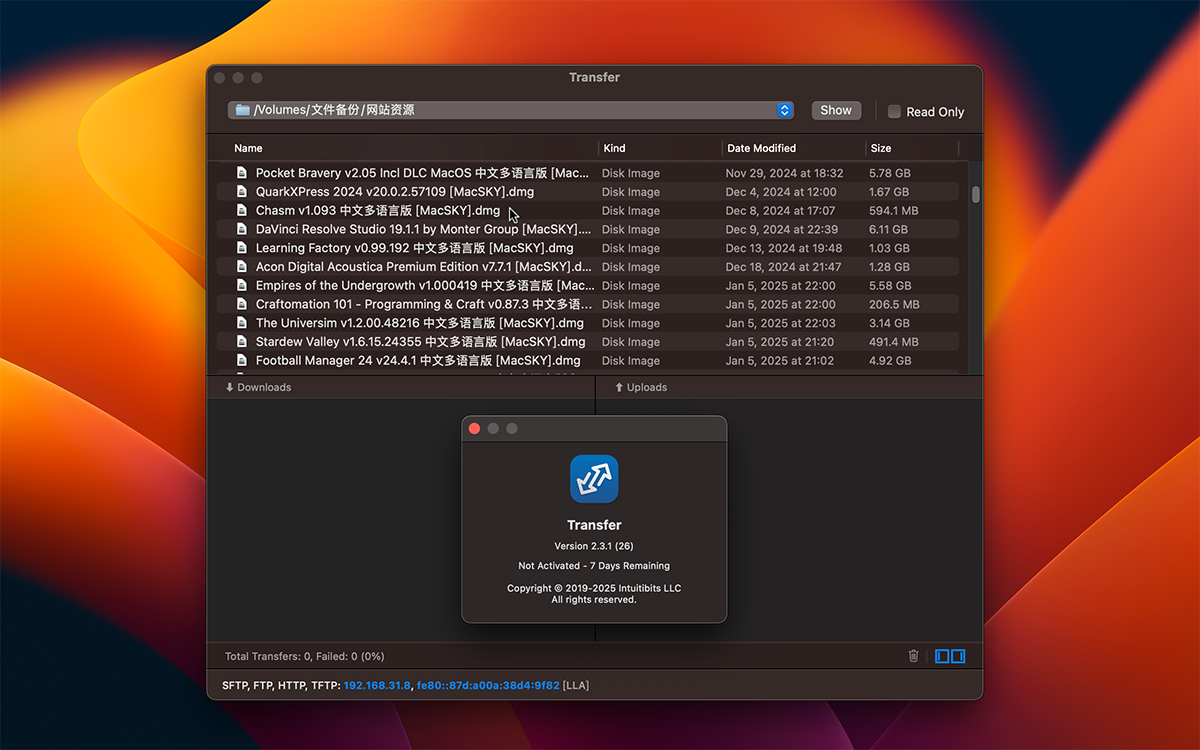Toggle the right uploads pane icon
The width and height of the screenshot is (1200, 750).
(958, 656)
